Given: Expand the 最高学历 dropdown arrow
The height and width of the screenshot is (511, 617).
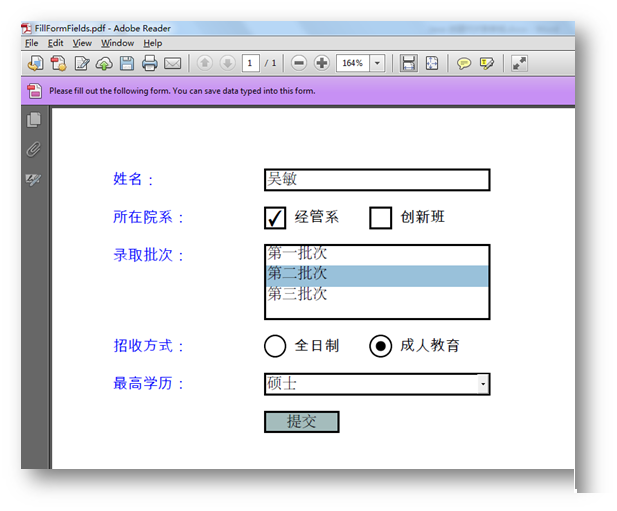Looking at the screenshot, I should pyautogui.click(x=483, y=384).
